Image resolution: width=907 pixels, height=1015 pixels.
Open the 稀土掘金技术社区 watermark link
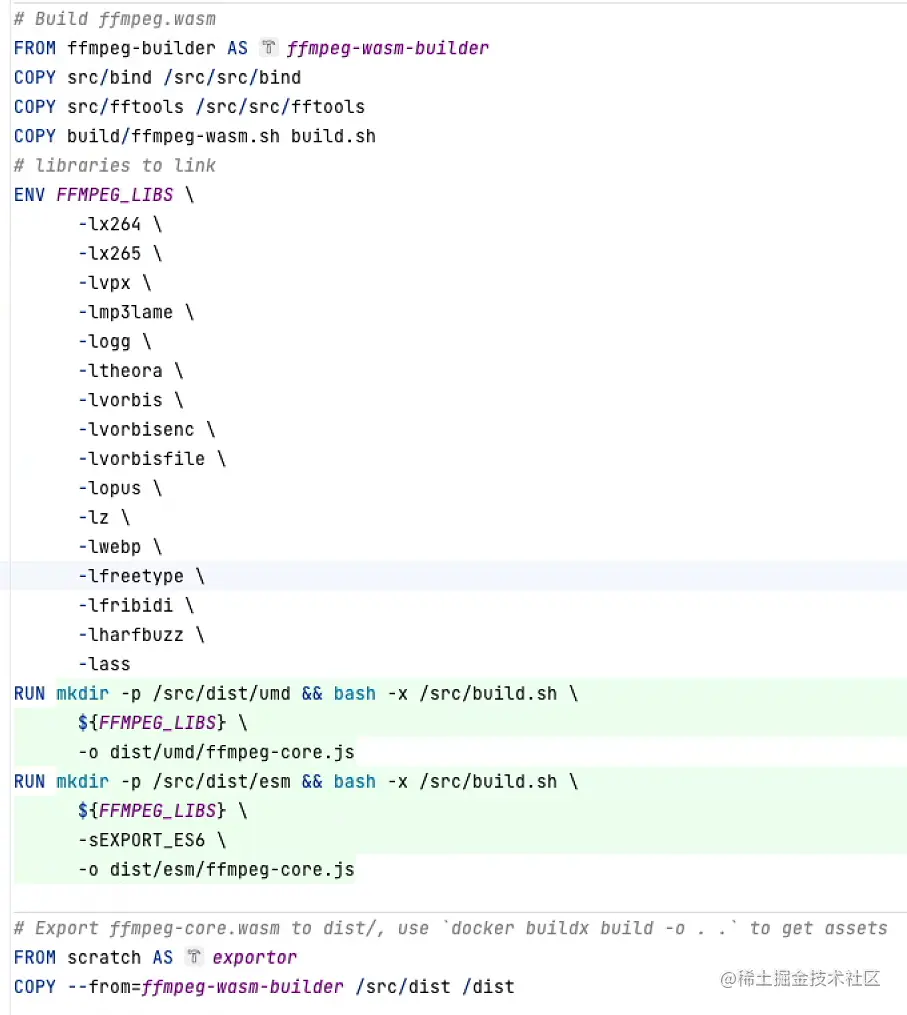click(800, 981)
